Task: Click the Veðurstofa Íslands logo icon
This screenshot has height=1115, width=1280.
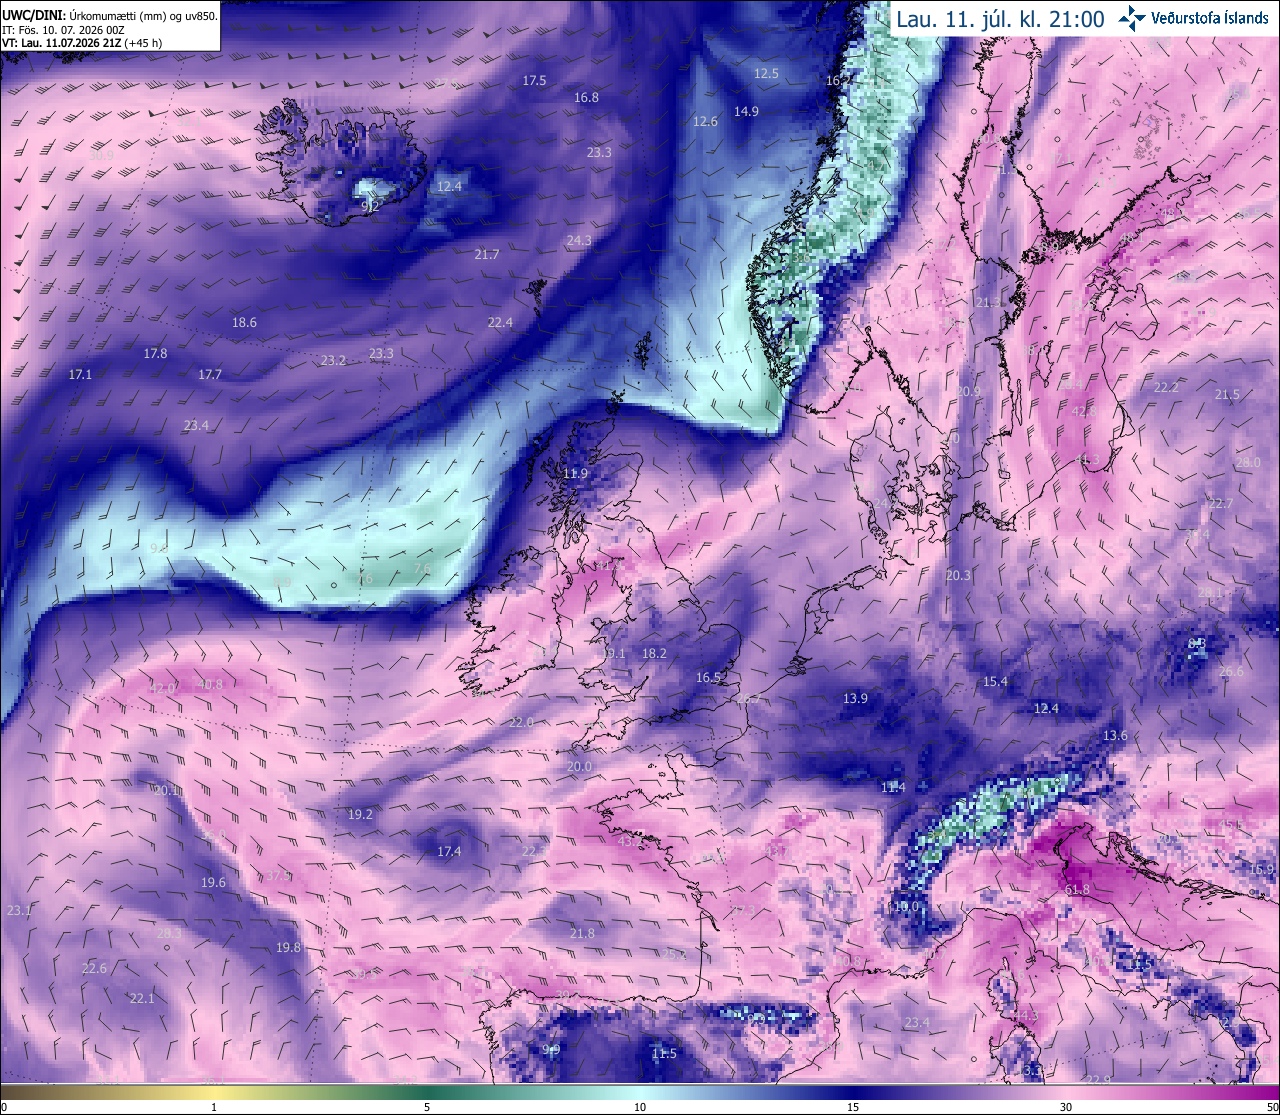Action: coord(1133,18)
